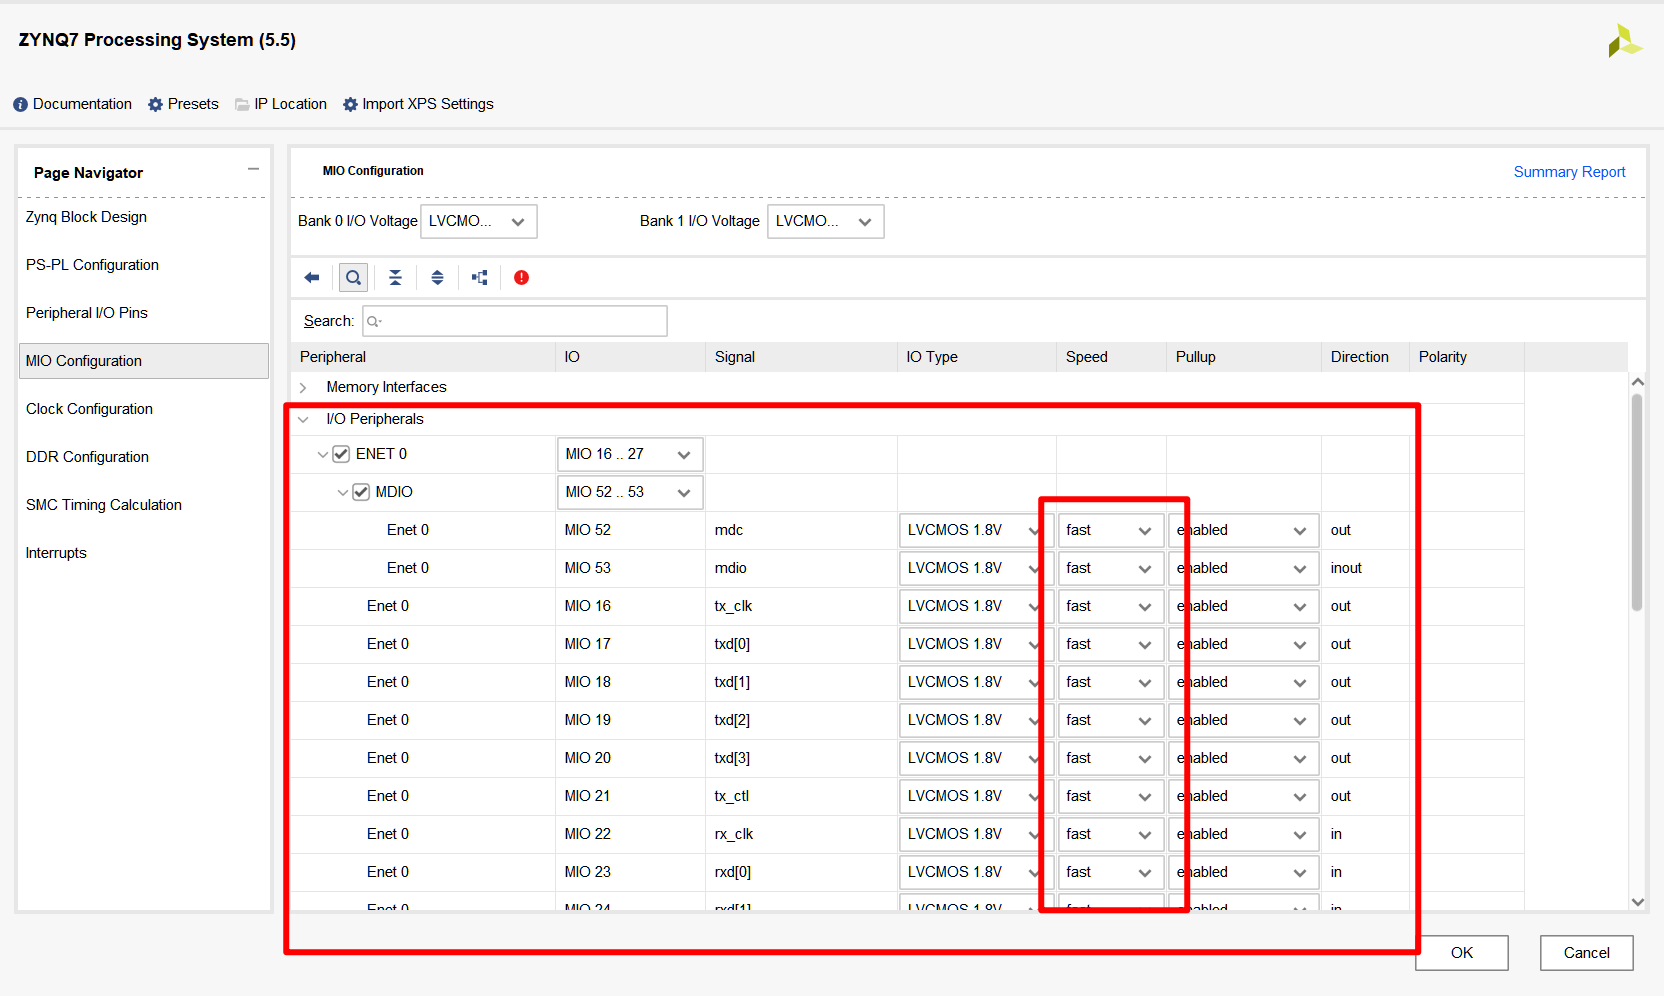Open the speed dropdown for MIO 23

click(x=1111, y=873)
